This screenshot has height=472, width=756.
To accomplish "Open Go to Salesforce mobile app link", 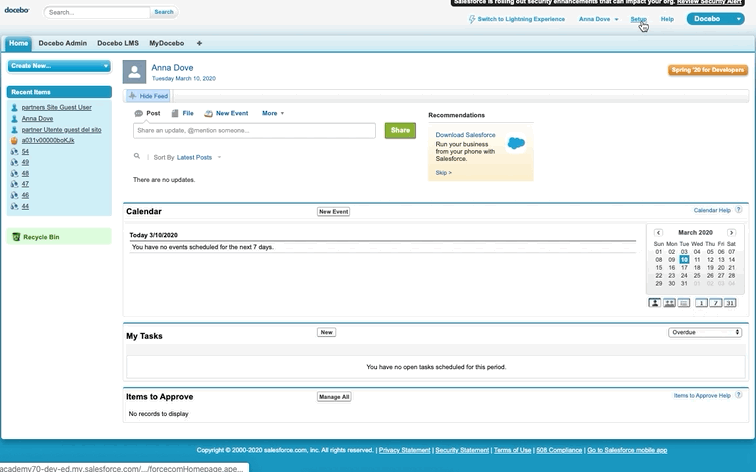I will pos(627,450).
